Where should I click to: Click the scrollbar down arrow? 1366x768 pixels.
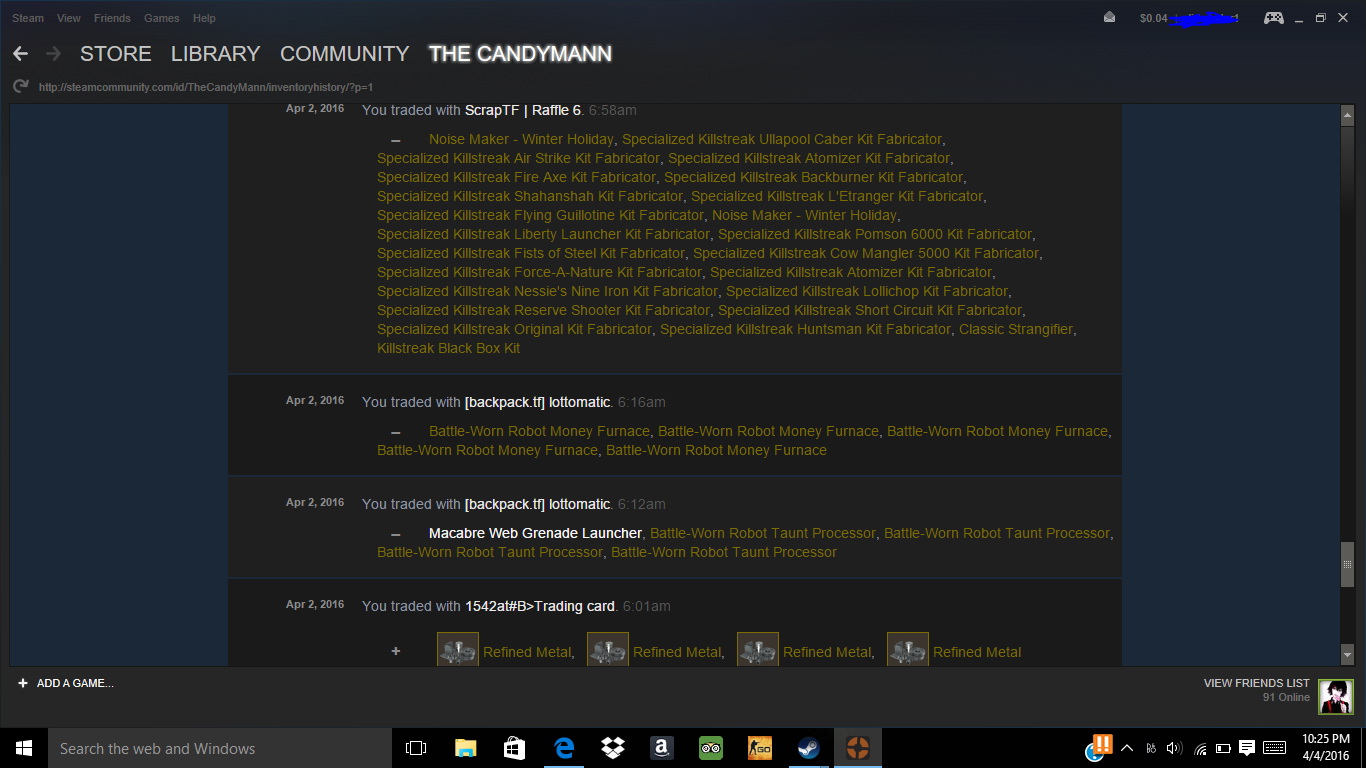[x=1347, y=654]
